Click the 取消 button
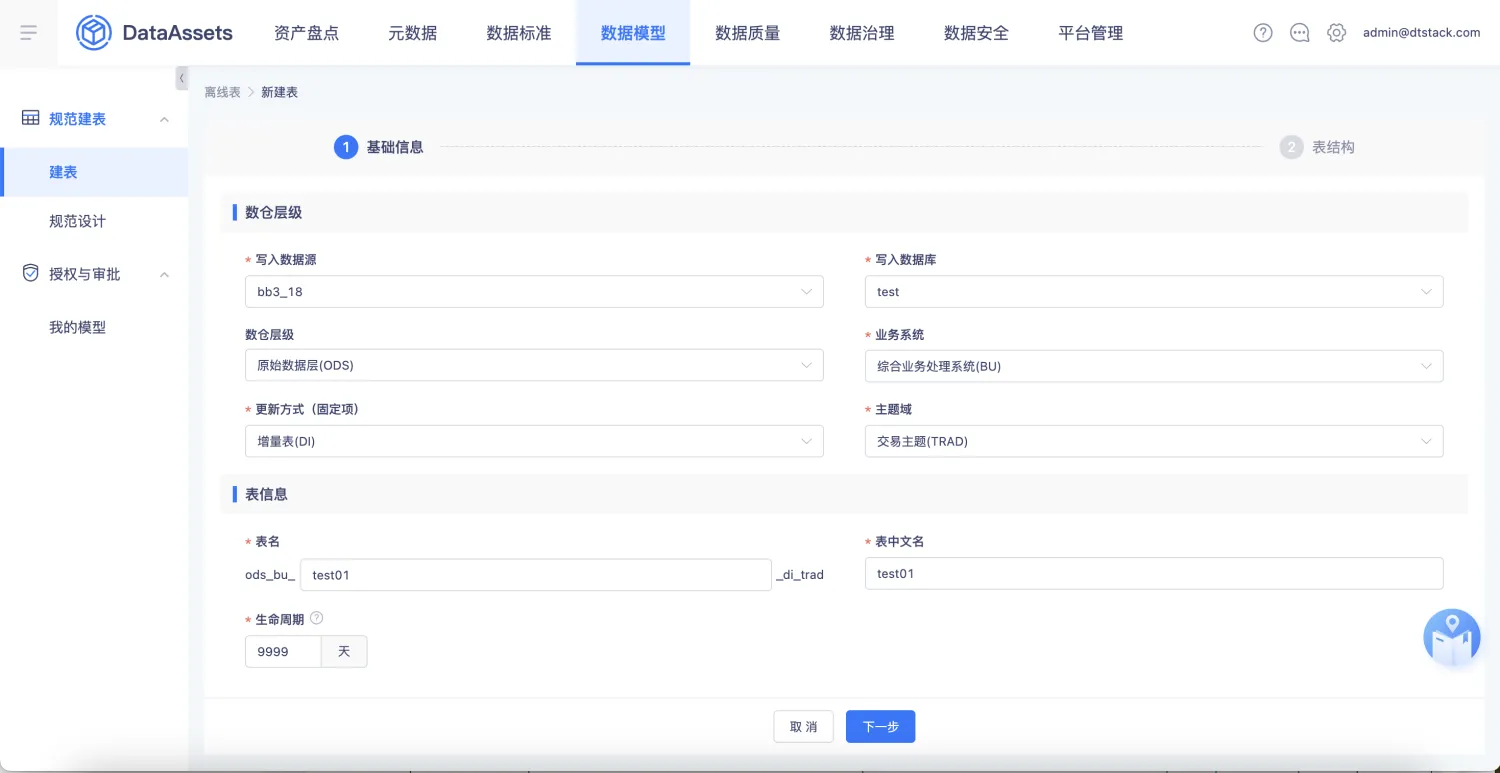The width and height of the screenshot is (1500, 773). click(x=804, y=726)
